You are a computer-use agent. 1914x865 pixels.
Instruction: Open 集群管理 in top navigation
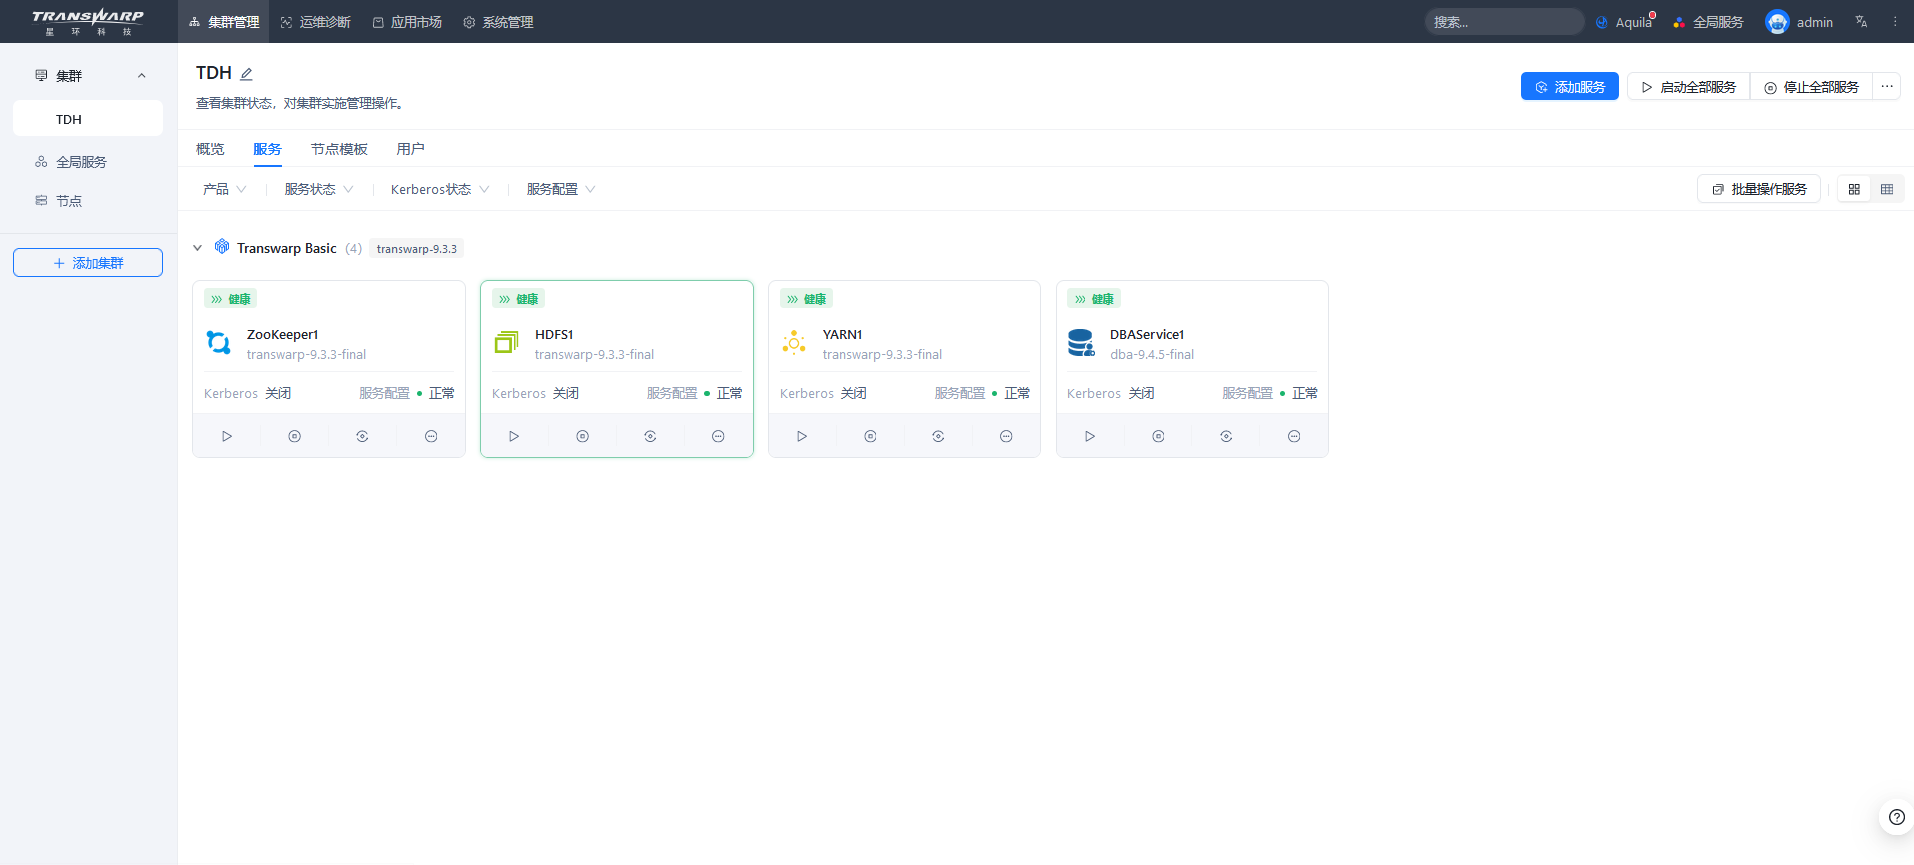point(224,22)
